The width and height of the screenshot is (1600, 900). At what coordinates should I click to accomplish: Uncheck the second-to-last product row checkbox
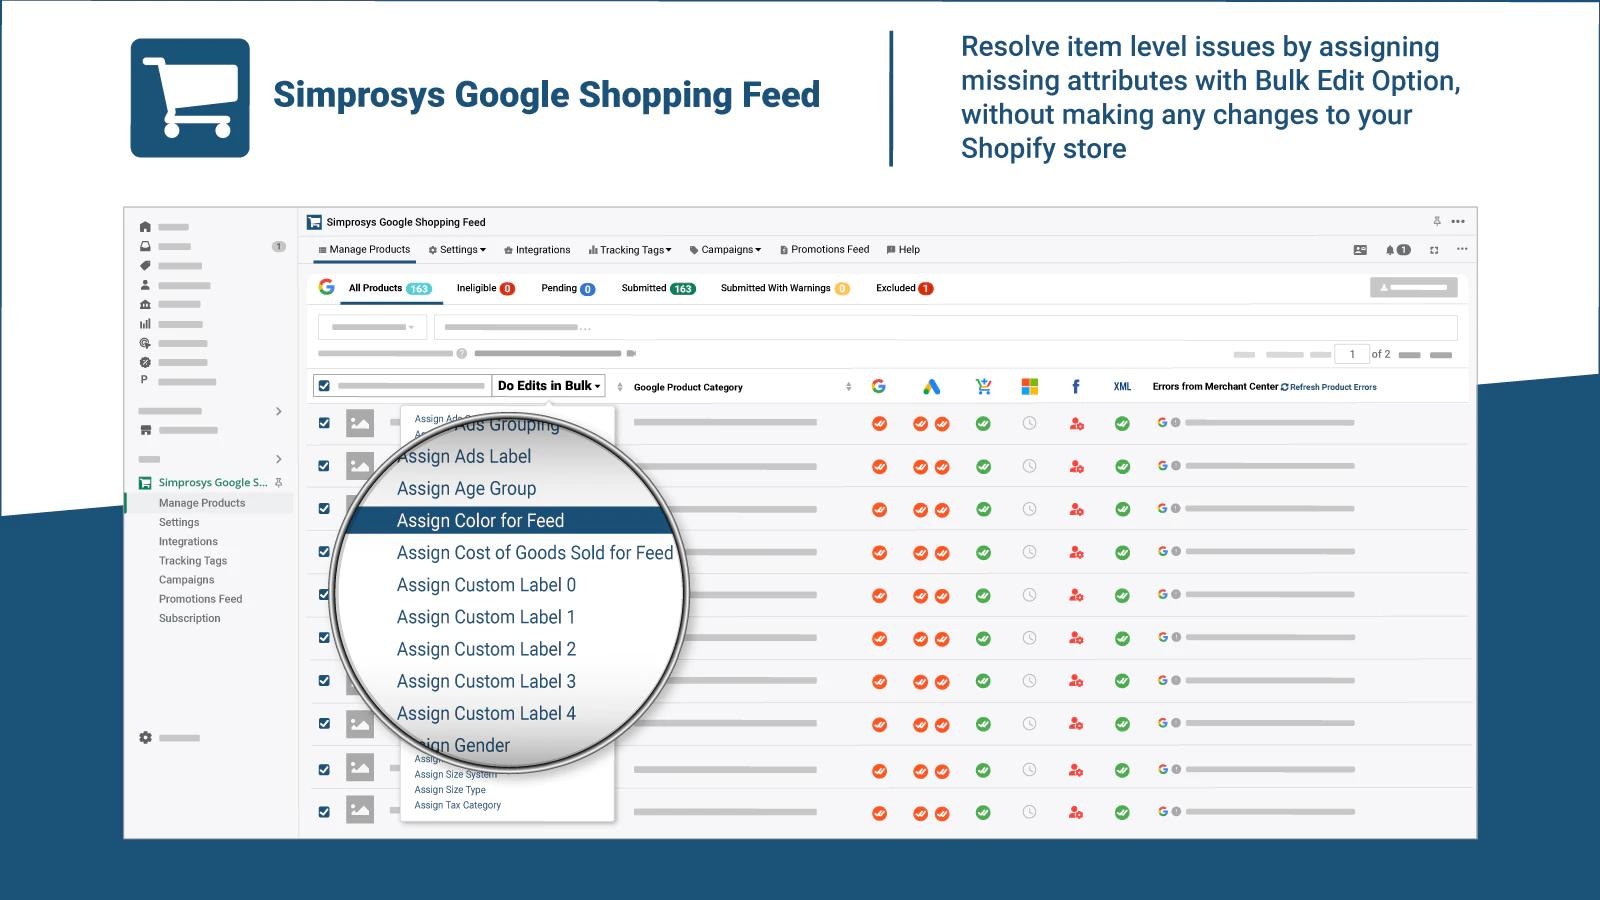click(x=324, y=770)
